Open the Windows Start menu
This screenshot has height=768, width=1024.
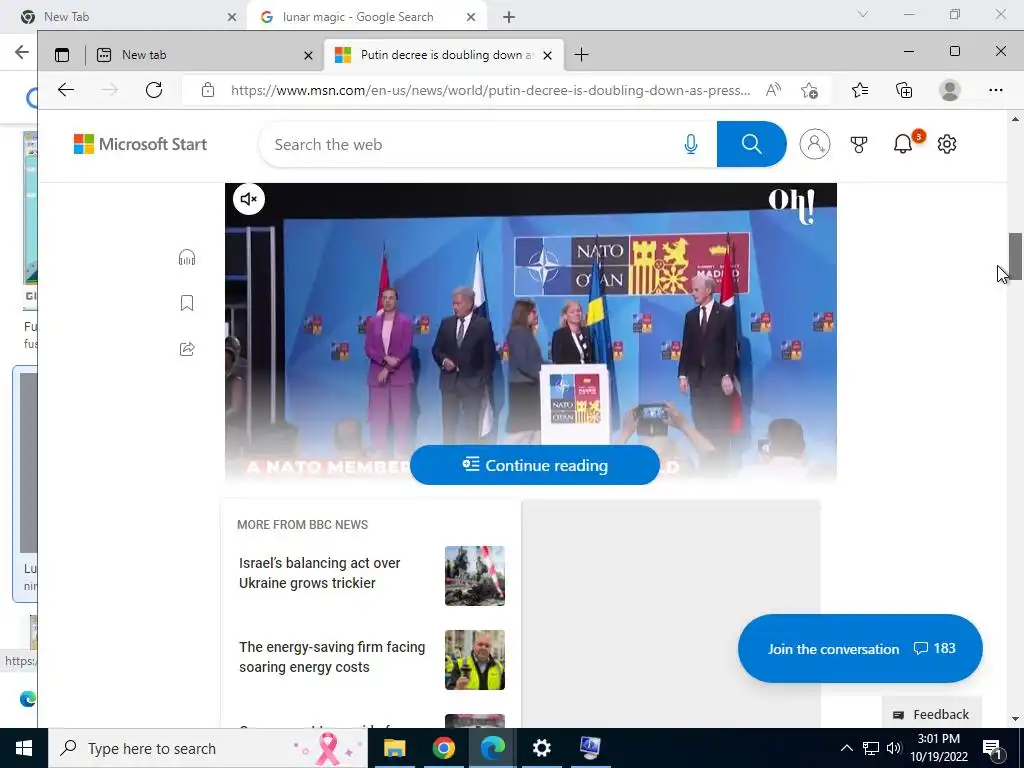point(24,748)
